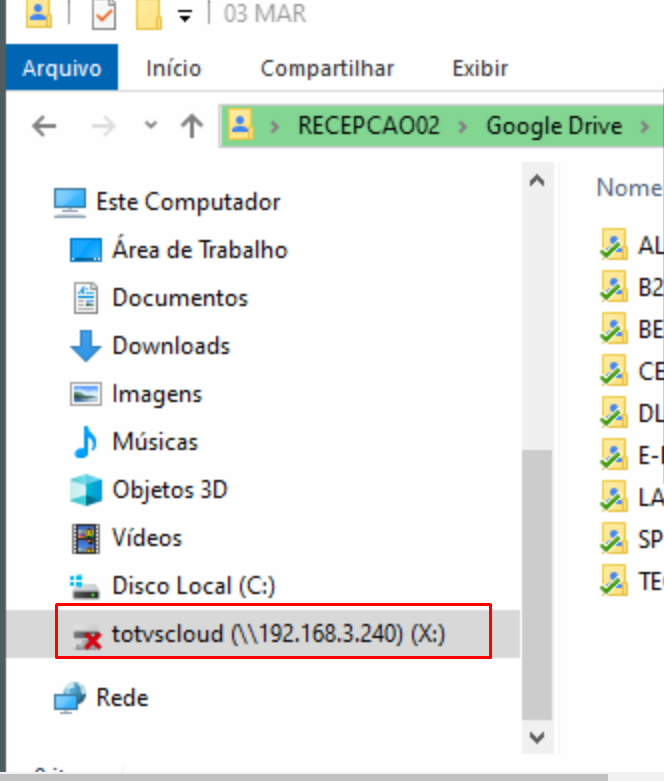Open Disco Local (C:) drive

tap(193, 586)
